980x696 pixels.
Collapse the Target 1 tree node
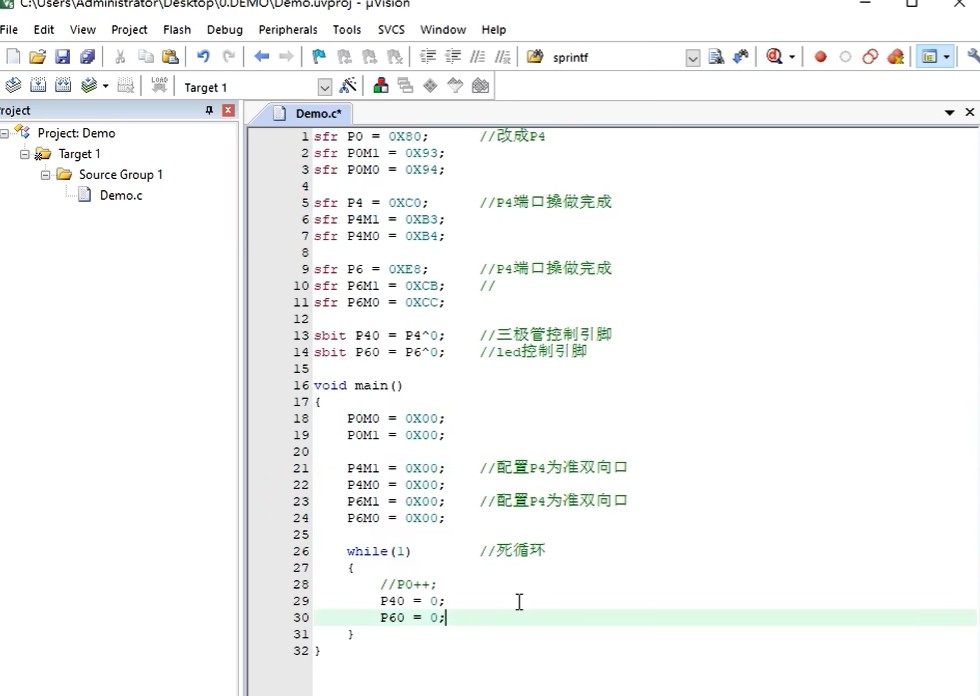[24, 154]
